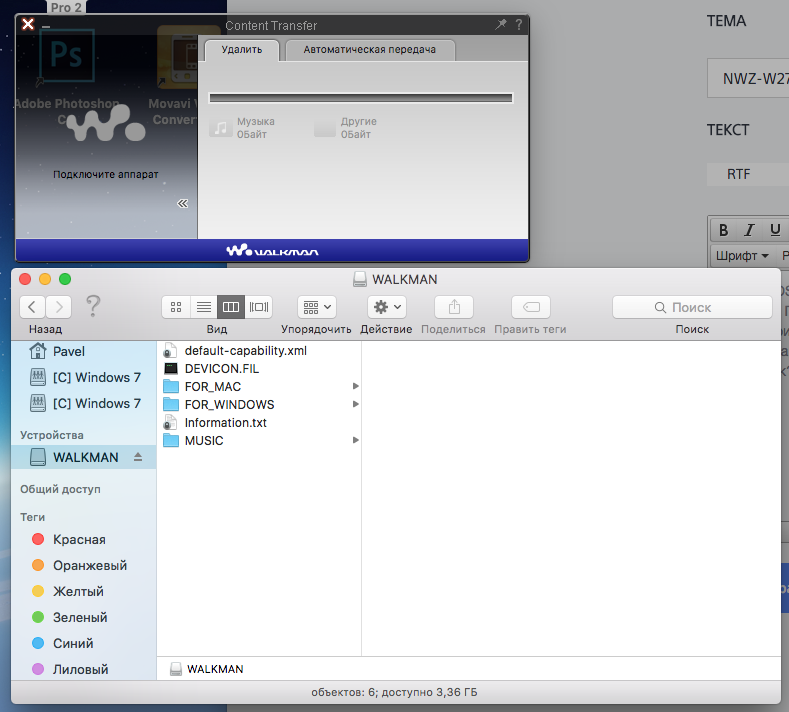Switch Finder to list view
The image size is (789, 712).
(x=203, y=307)
